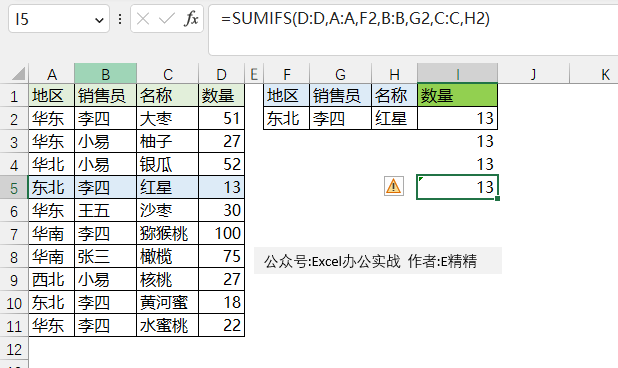Click the Insert Function fx icon
Viewport: 618px width, 368px height.
191,19
